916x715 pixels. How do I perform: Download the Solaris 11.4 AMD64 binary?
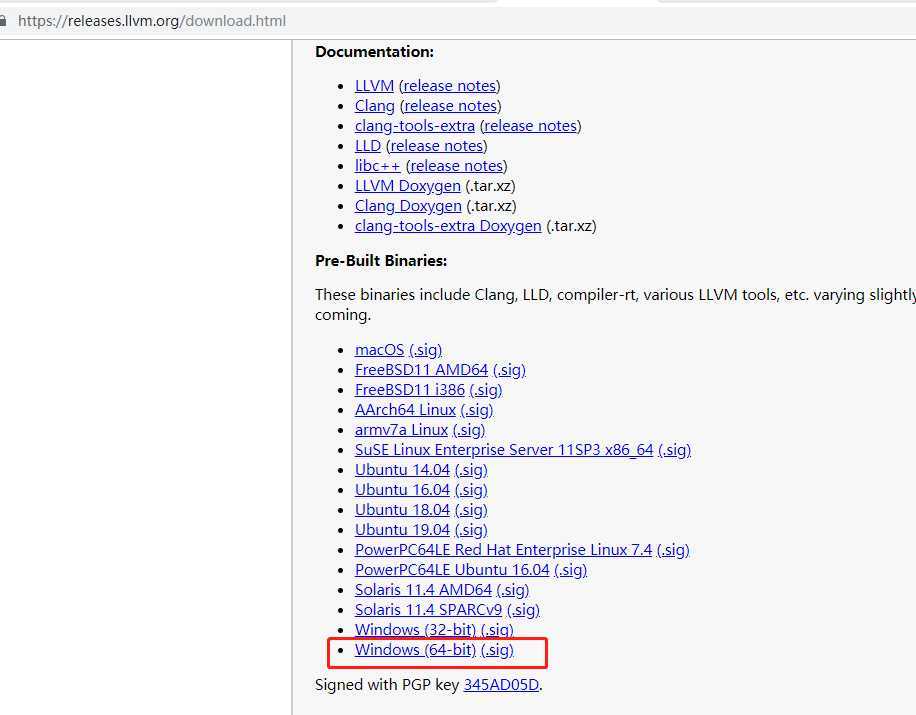pos(424,590)
